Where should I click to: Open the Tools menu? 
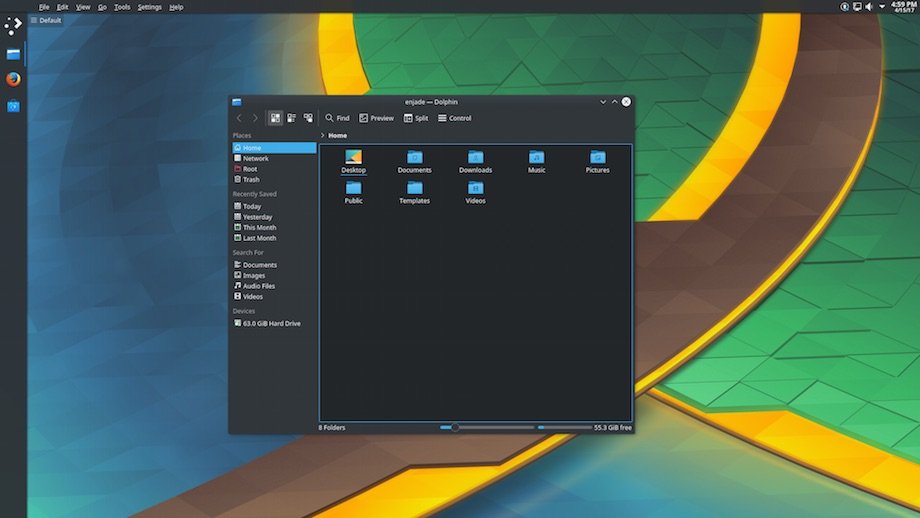tap(122, 7)
